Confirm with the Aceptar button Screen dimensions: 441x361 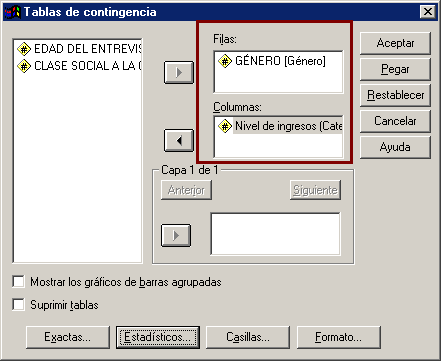pyautogui.click(x=395, y=43)
